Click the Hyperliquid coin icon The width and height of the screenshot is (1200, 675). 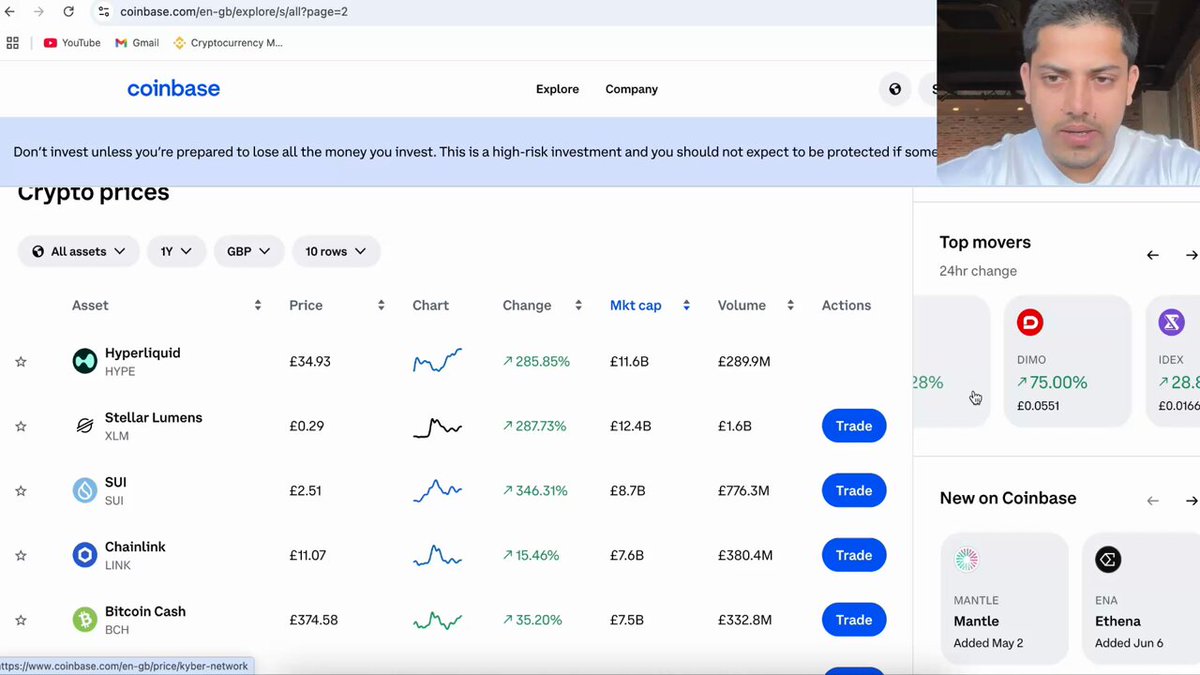coord(85,361)
